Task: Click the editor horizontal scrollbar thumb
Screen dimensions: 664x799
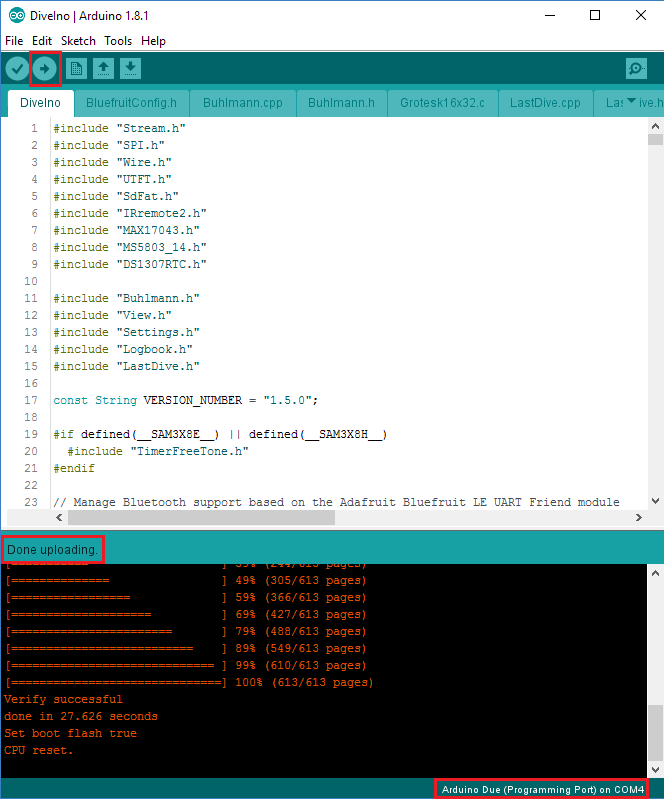Action: point(201,517)
